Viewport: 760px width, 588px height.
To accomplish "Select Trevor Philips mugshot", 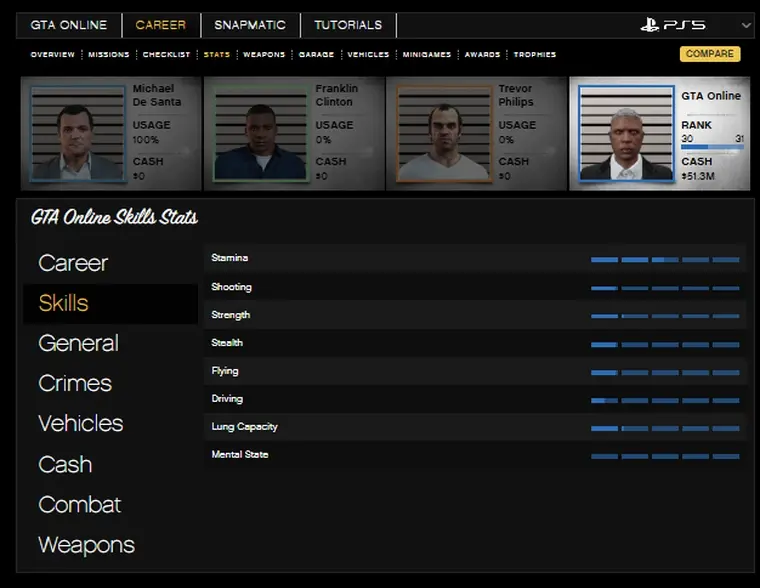I will pos(443,134).
